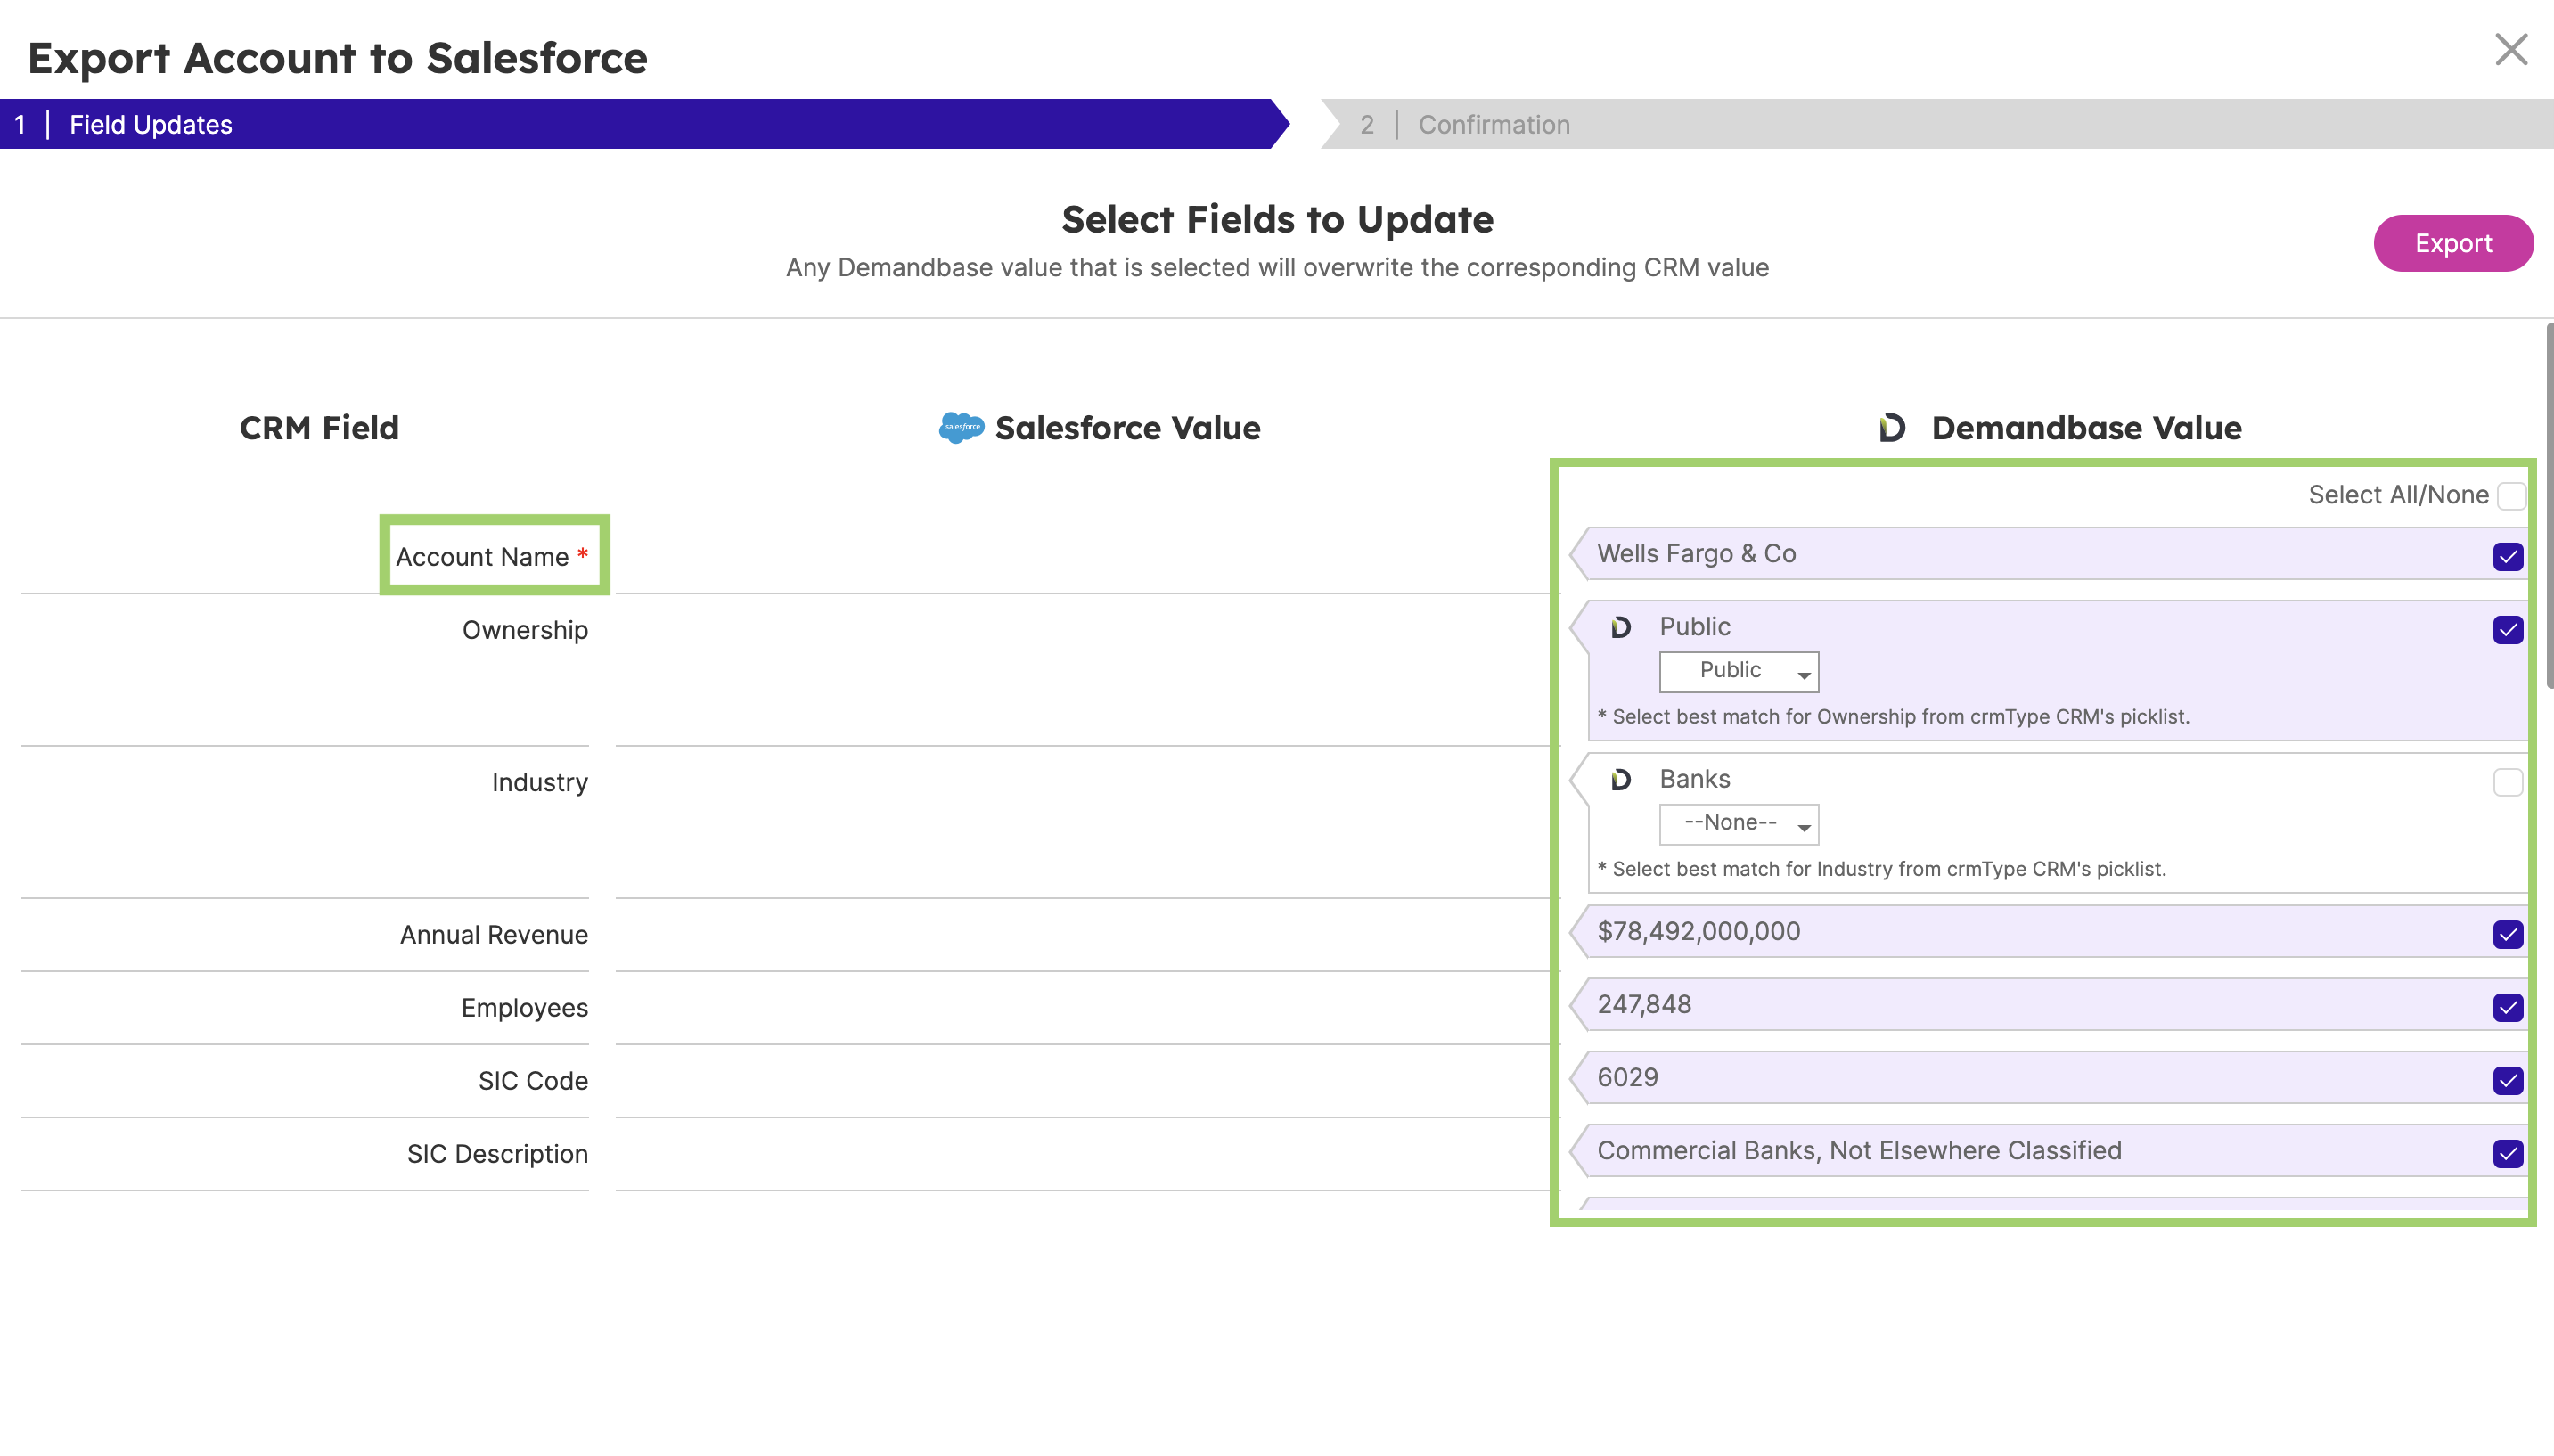Click the Demandbase logo beside column header

[x=1892, y=427]
